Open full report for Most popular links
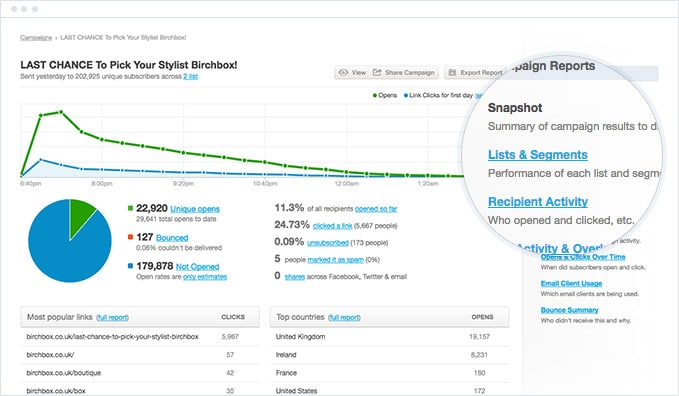Screen dimensions: 679x396 [112, 318]
